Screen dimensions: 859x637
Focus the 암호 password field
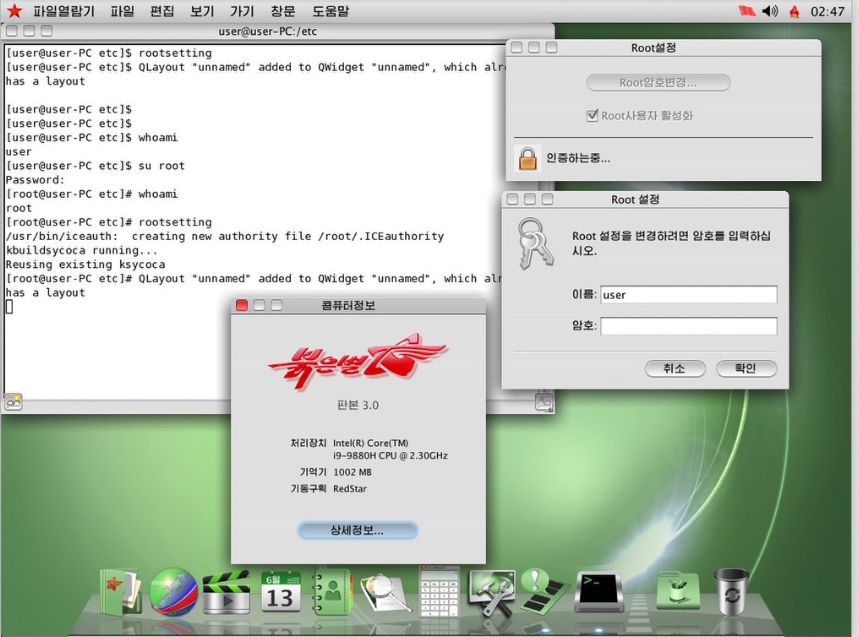(689, 326)
